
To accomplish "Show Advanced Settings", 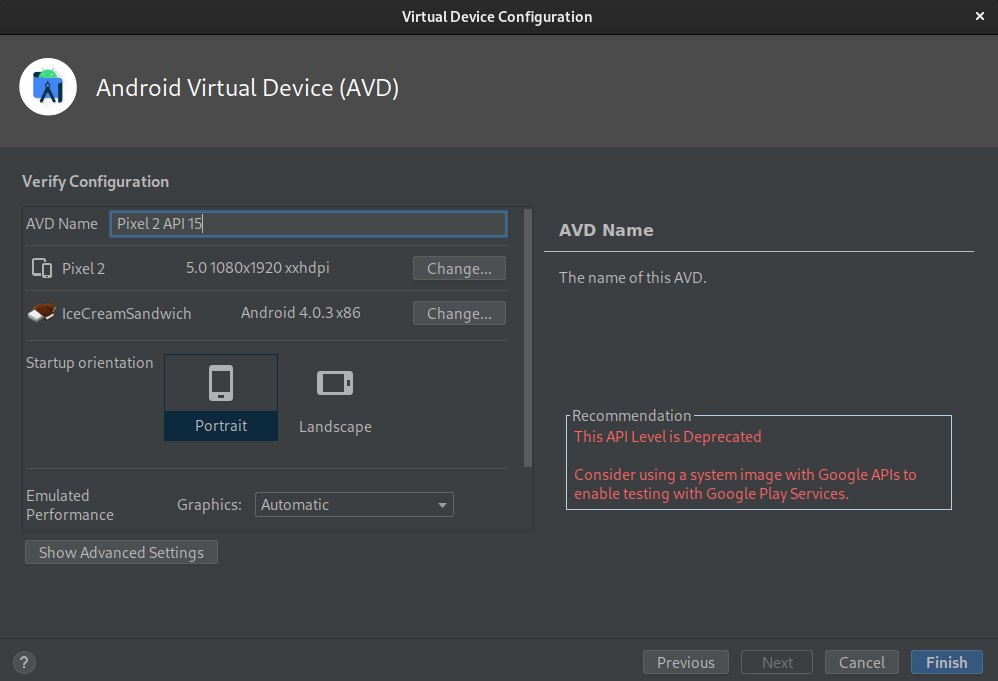I will [x=121, y=552].
